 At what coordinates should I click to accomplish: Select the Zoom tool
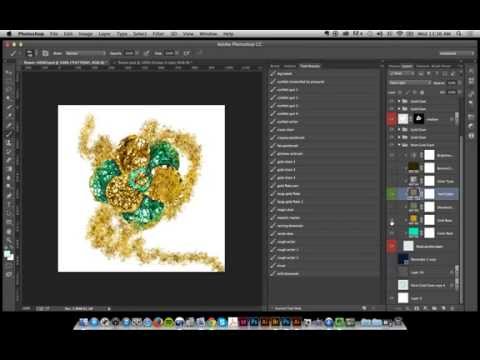click(9, 240)
